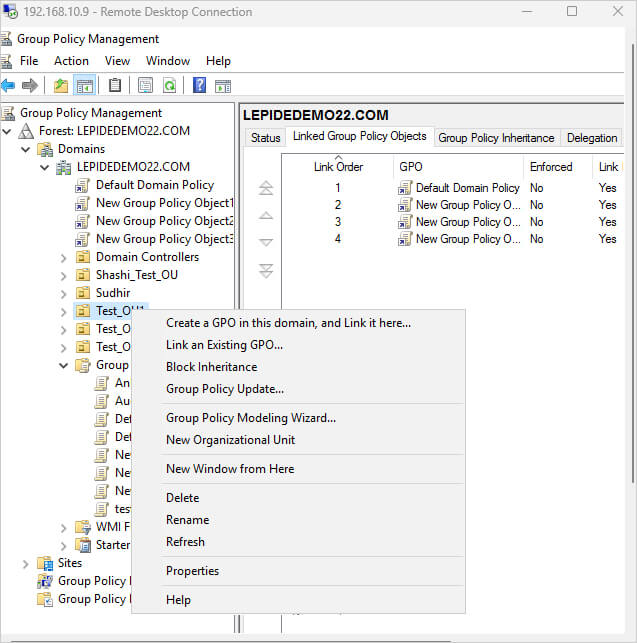The width and height of the screenshot is (637, 643).
Task: Open the File menu
Action: (29, 61)
